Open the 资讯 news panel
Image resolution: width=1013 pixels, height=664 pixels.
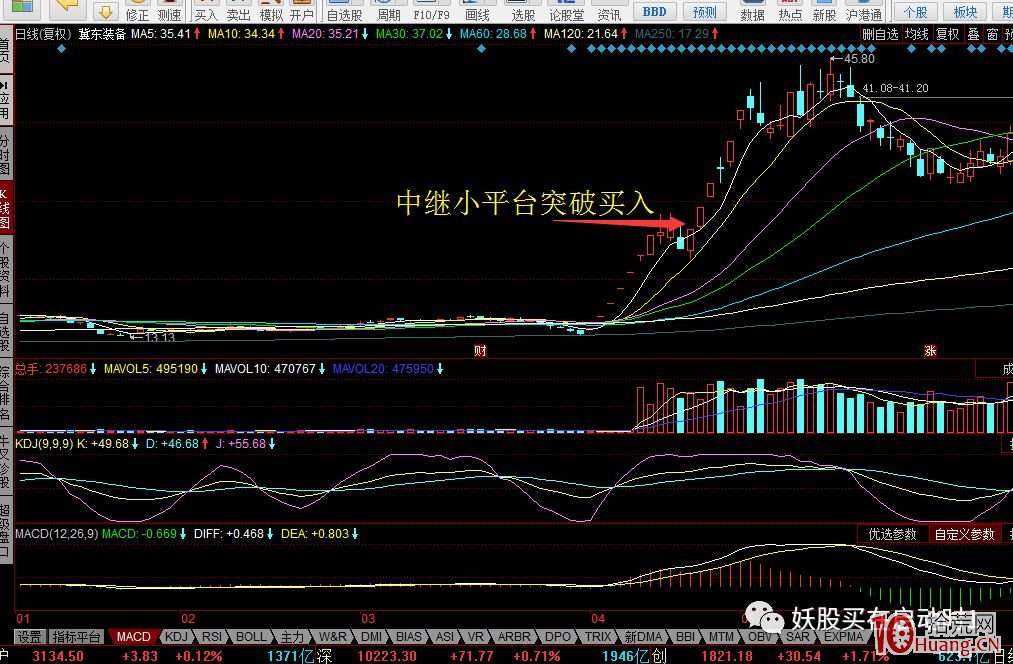click(x=609, y=12)
